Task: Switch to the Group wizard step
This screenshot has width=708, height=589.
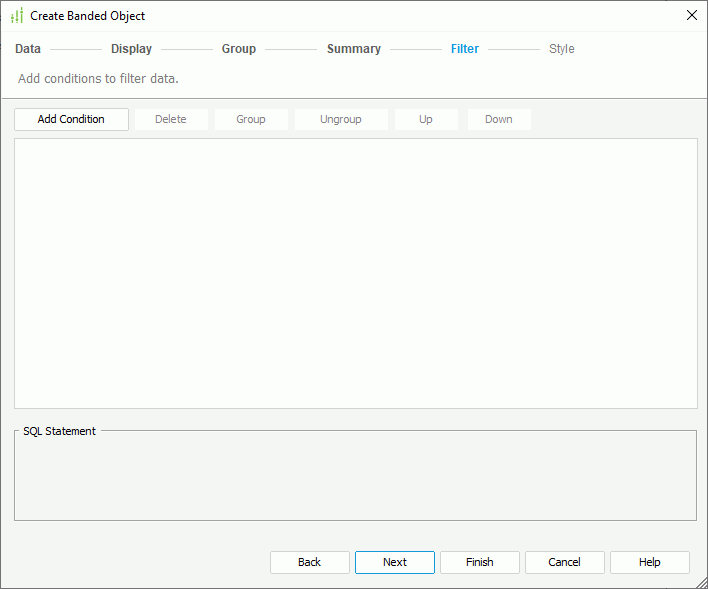Action: pos(239,49)
